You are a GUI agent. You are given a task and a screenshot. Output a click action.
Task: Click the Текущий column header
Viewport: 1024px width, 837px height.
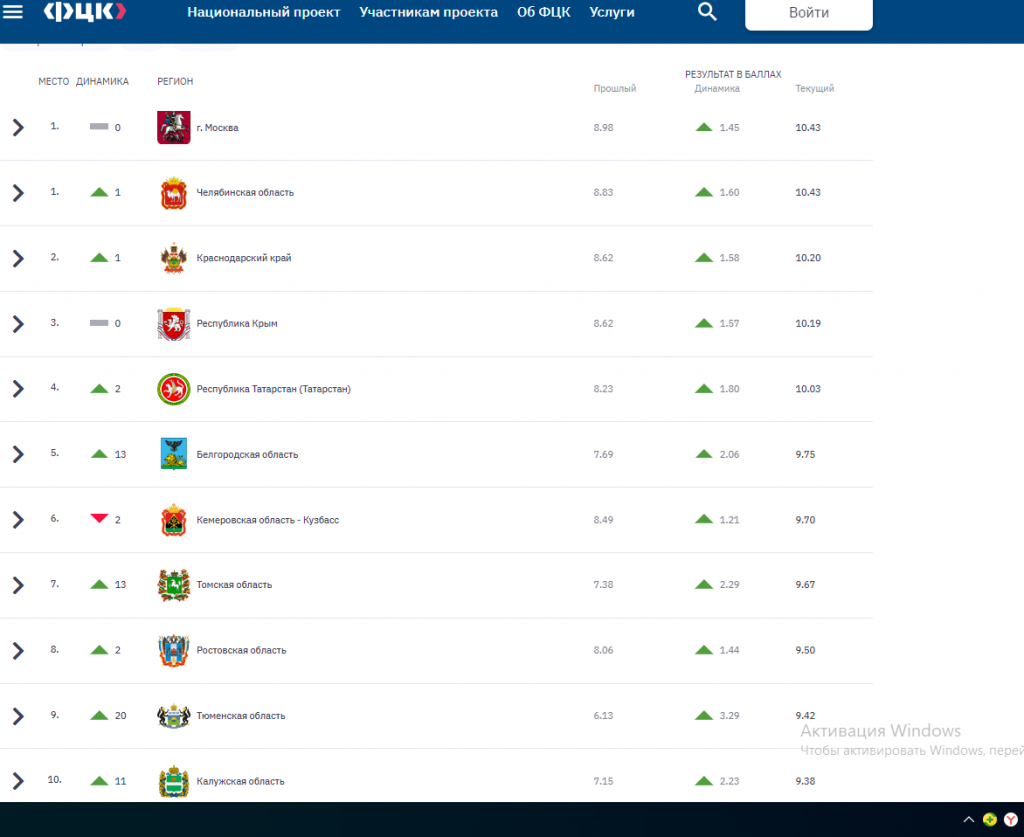(814, 89)
